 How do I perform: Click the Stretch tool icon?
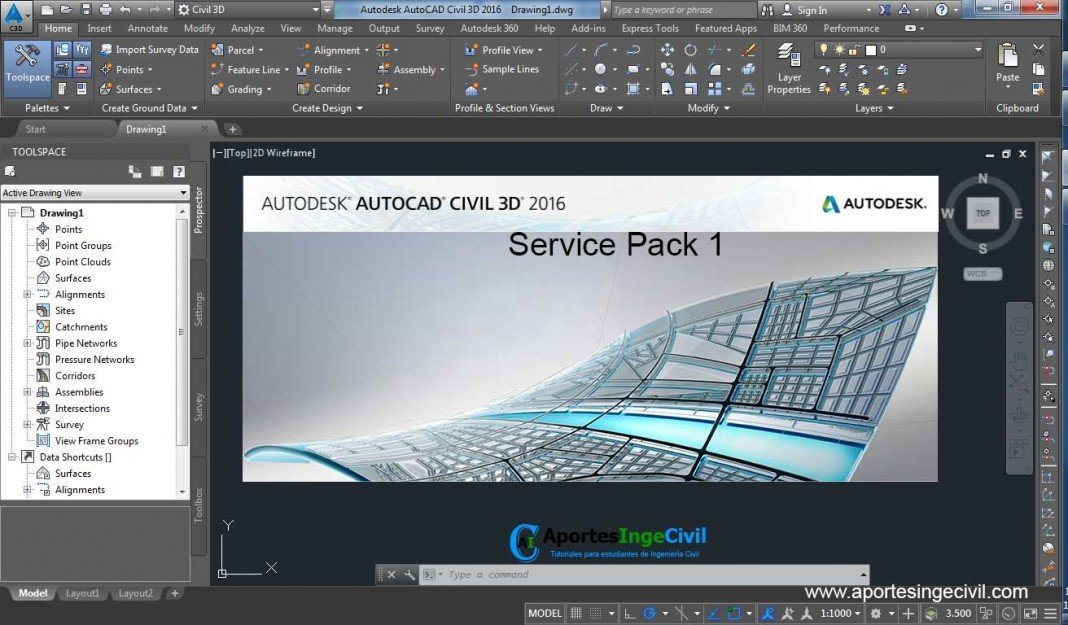pos(668,89)
